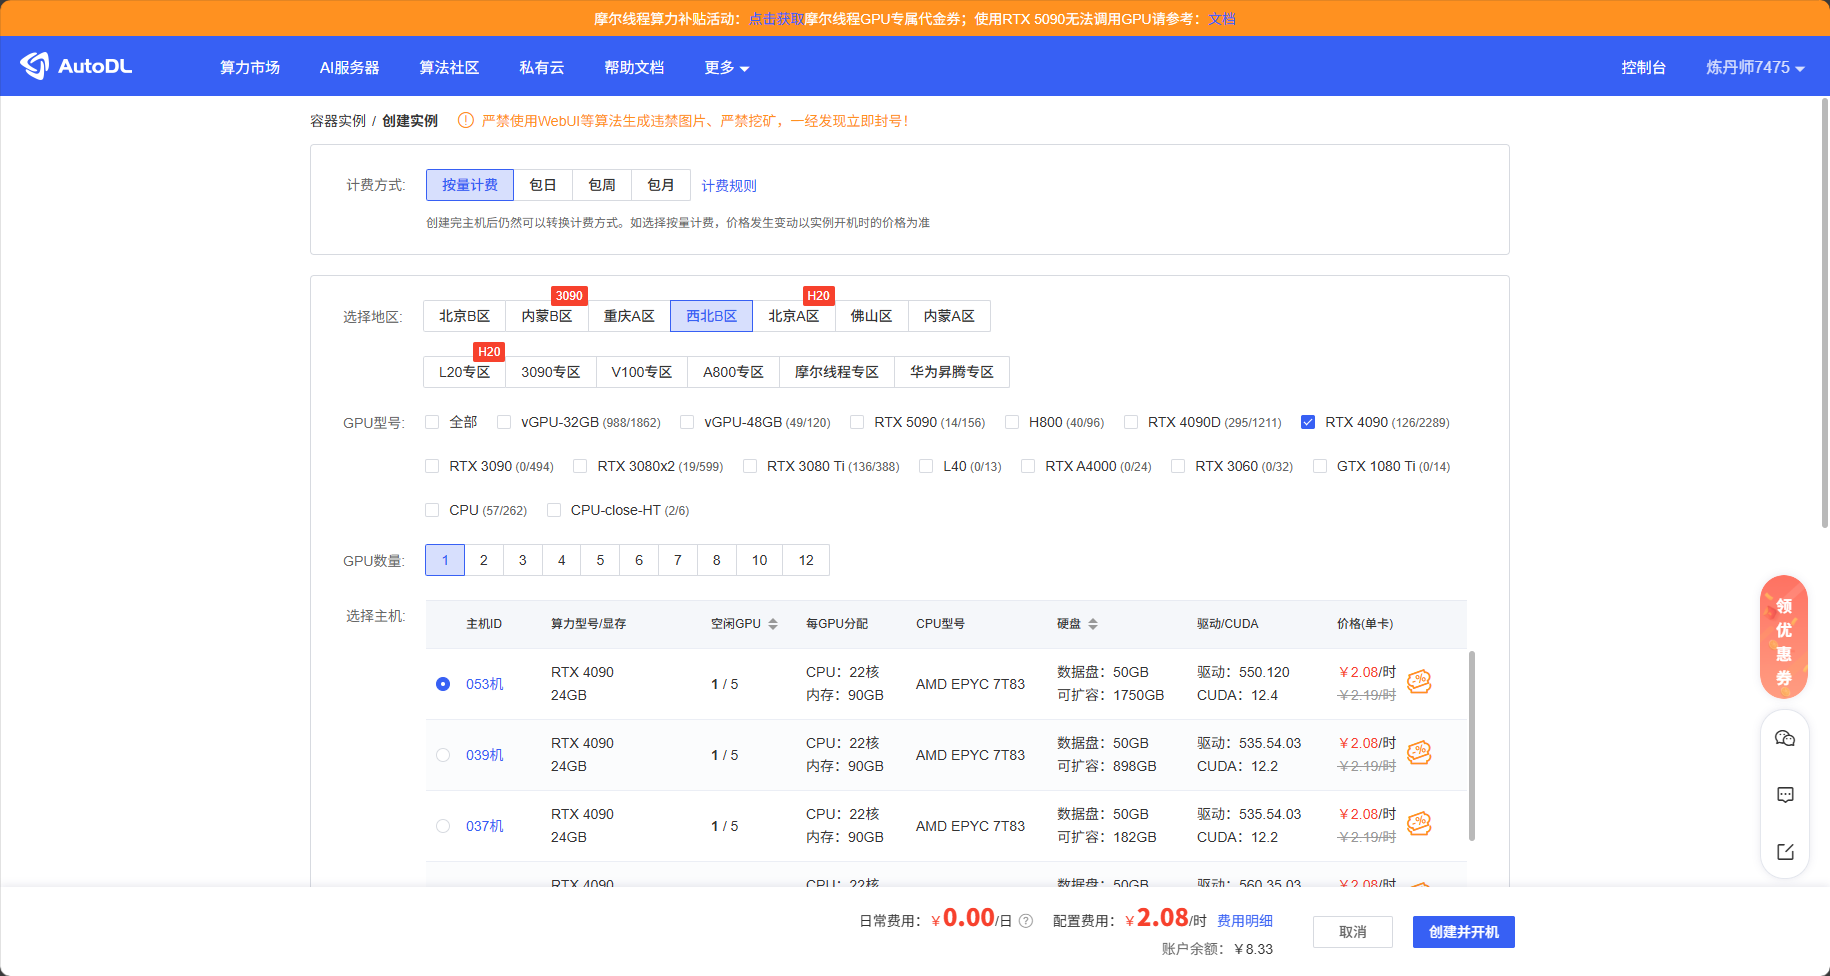Select host 037机 radio button
The width and height of the screenshot is (1830, 976).
[x=443, y=826]
